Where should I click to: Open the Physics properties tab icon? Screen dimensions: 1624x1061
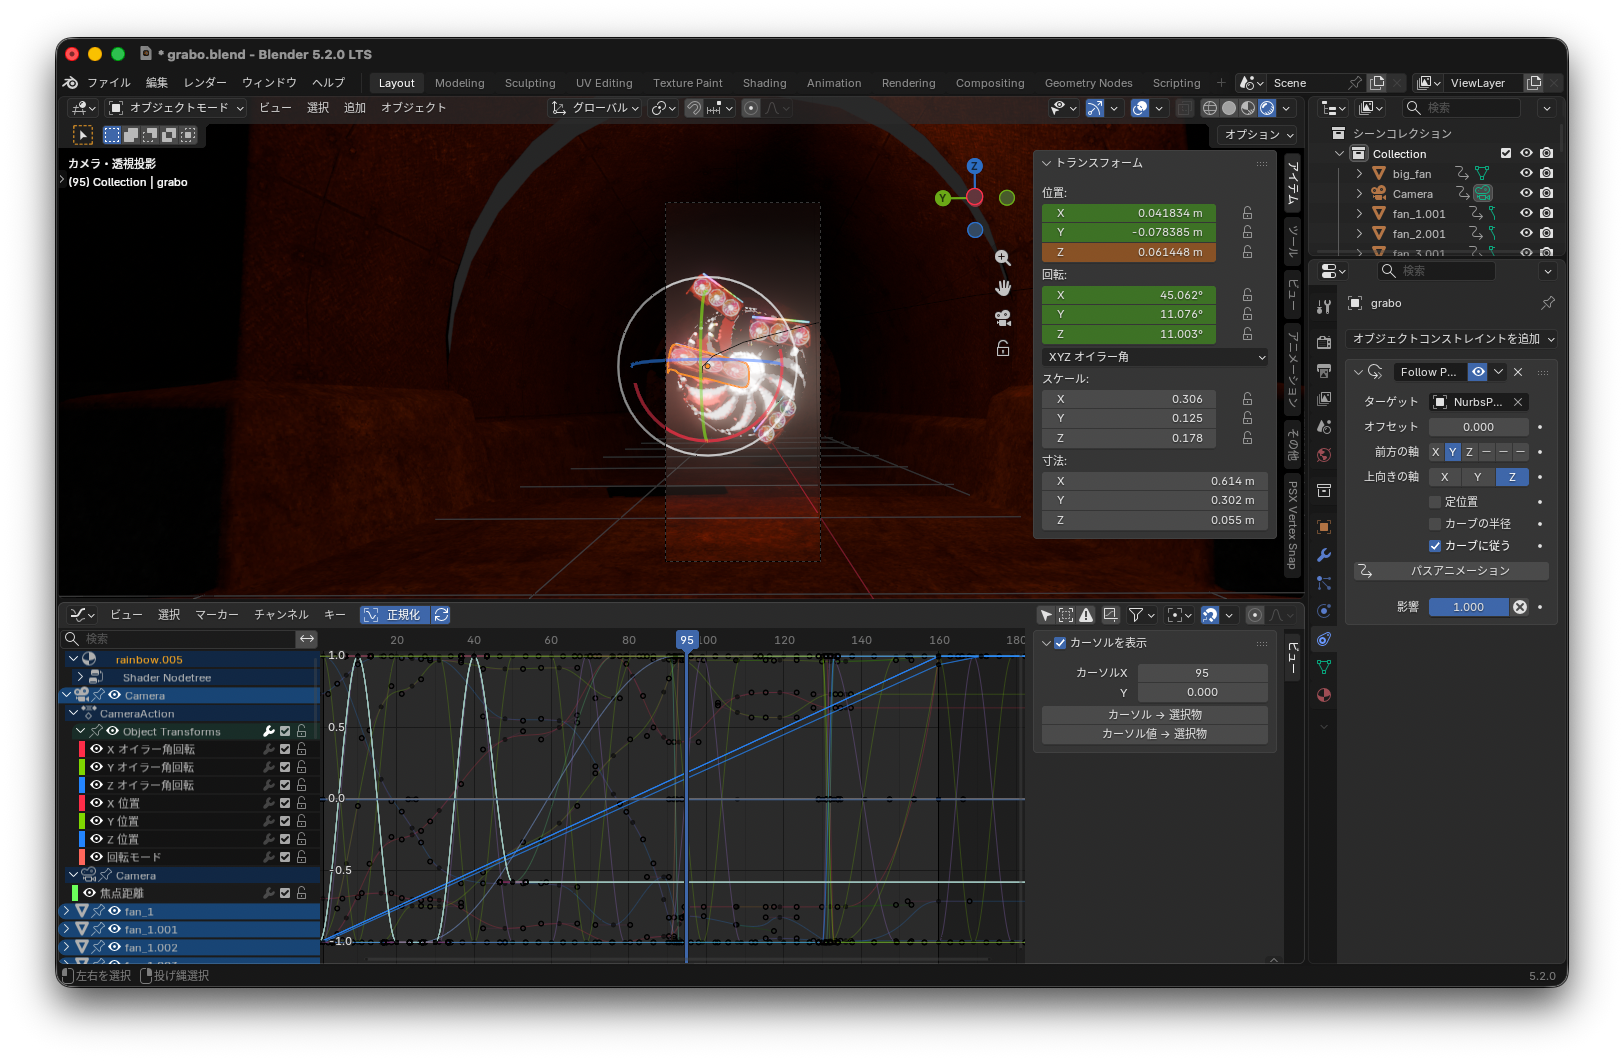1324,611
